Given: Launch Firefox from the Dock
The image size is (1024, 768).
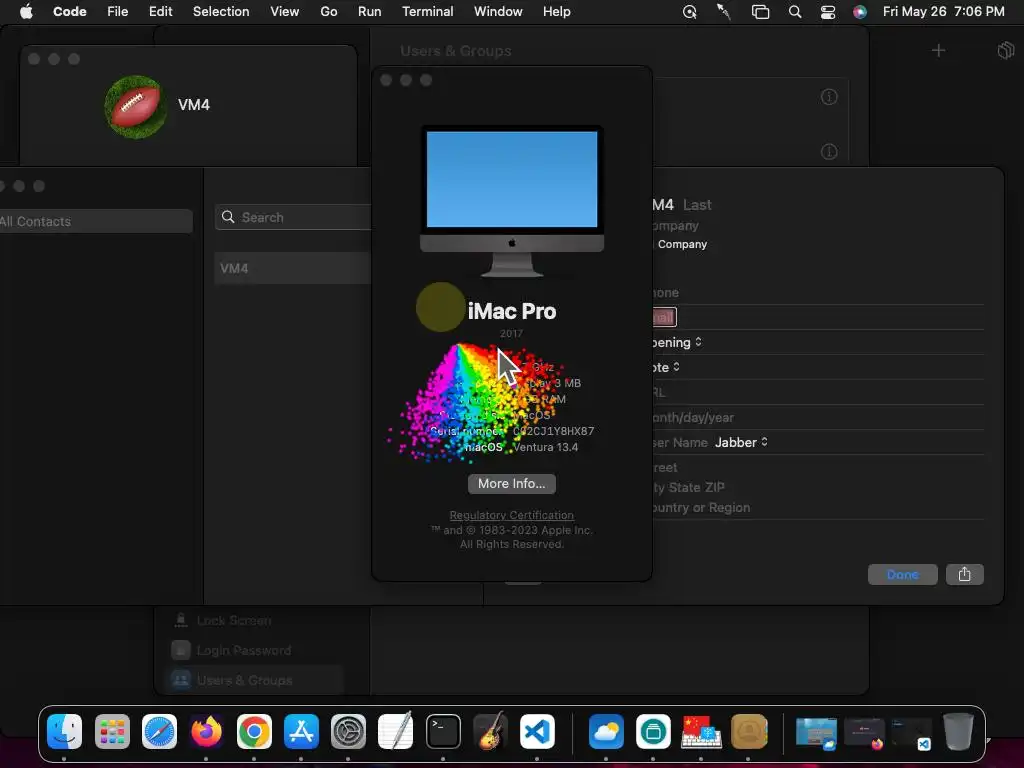Looking at the screenshot, I should [x=206, y=731].
